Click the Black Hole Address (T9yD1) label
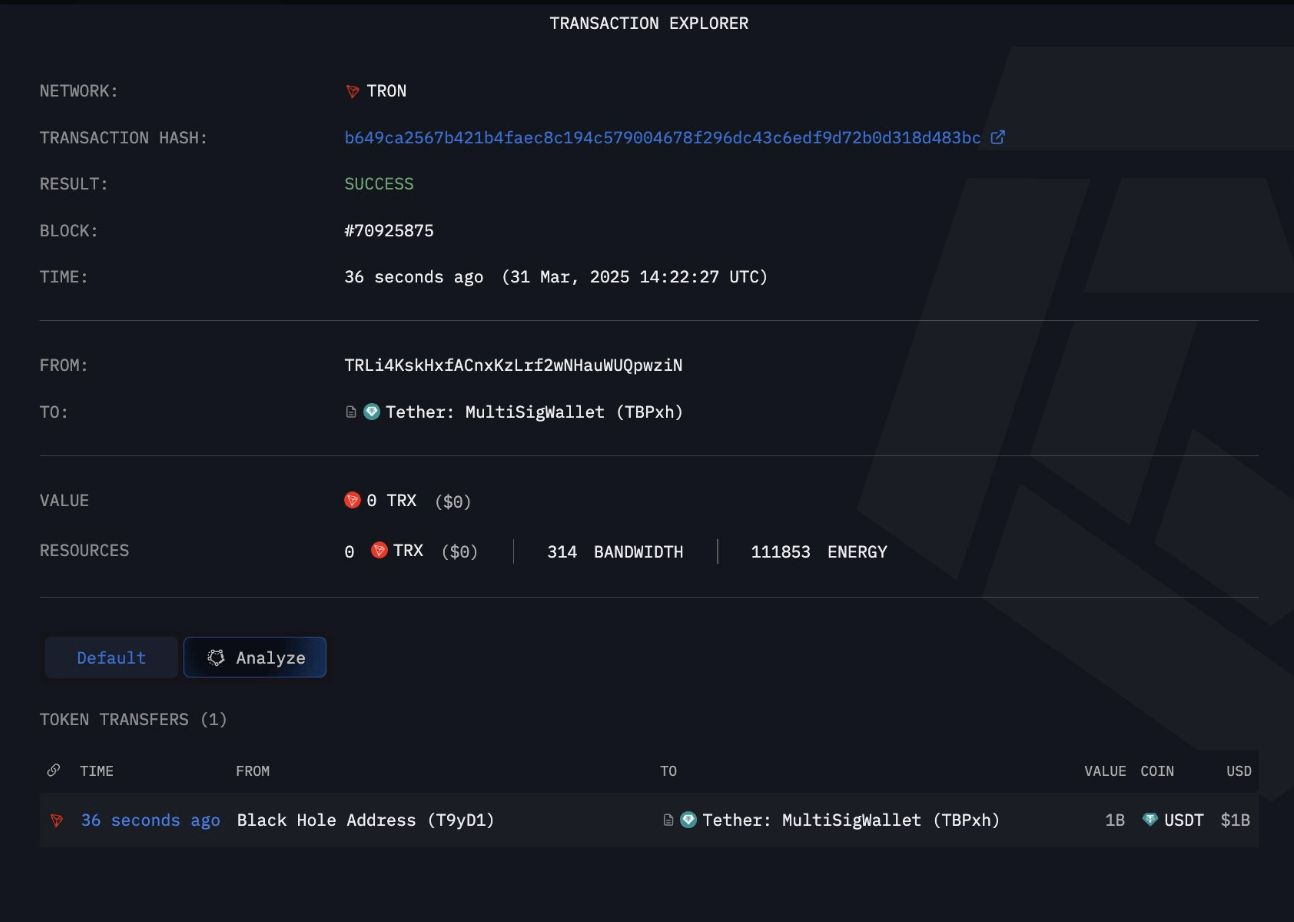1294x922 pixels. click(365, 819)
